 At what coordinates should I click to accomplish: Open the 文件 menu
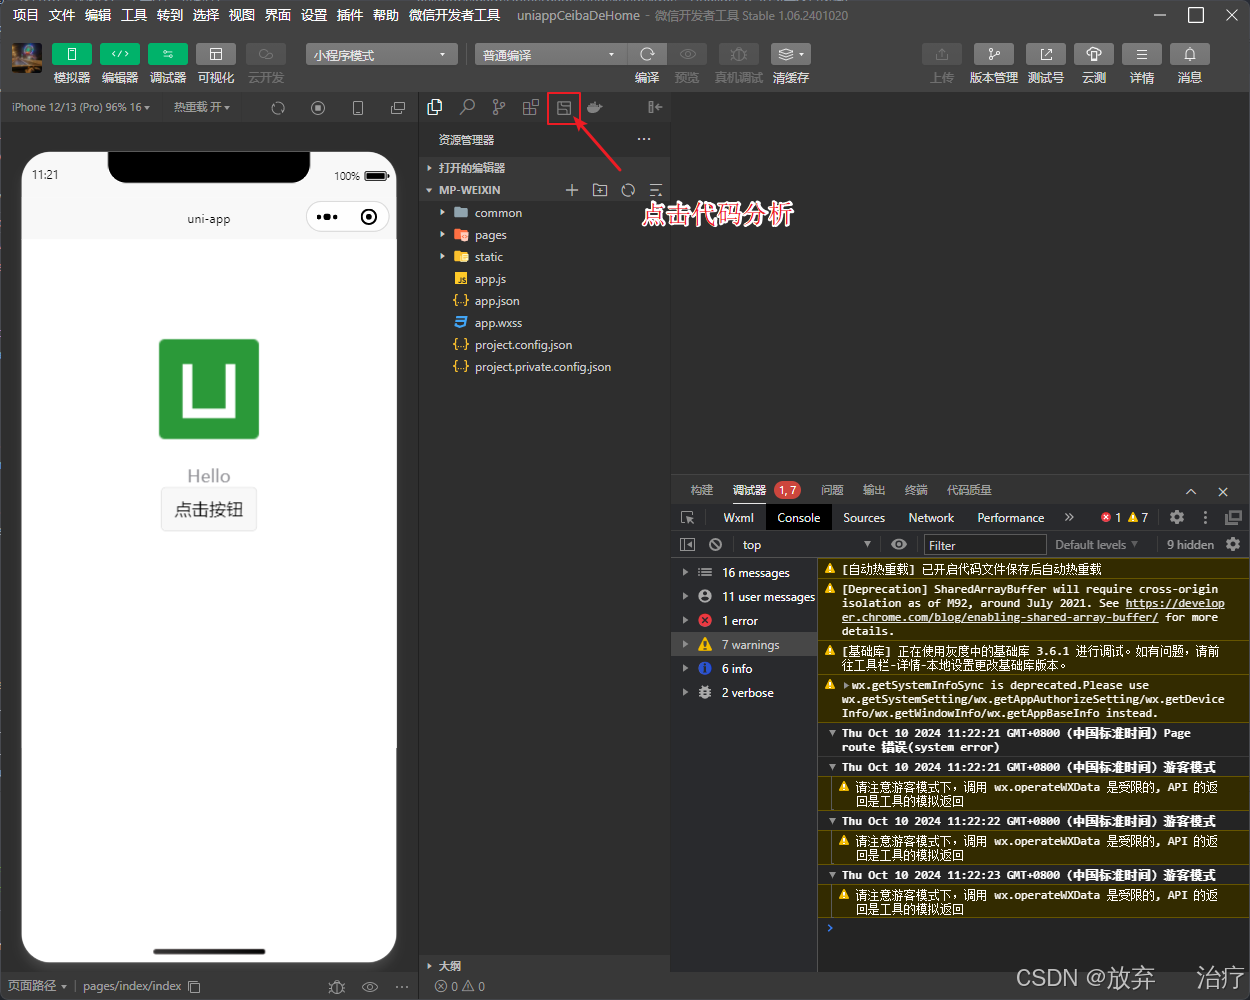[x=62, y=15]
